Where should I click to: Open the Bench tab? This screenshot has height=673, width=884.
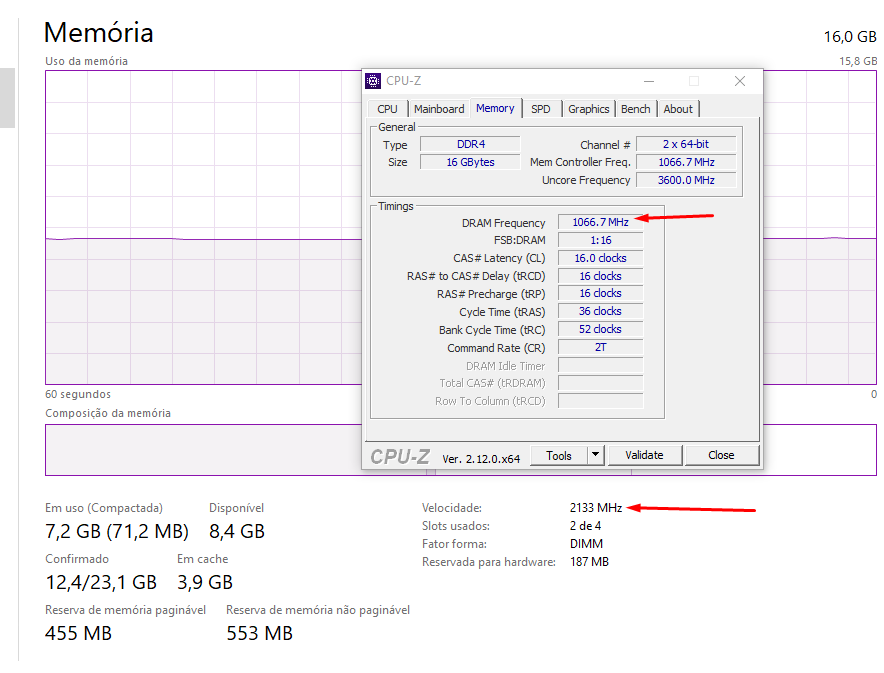635,109
